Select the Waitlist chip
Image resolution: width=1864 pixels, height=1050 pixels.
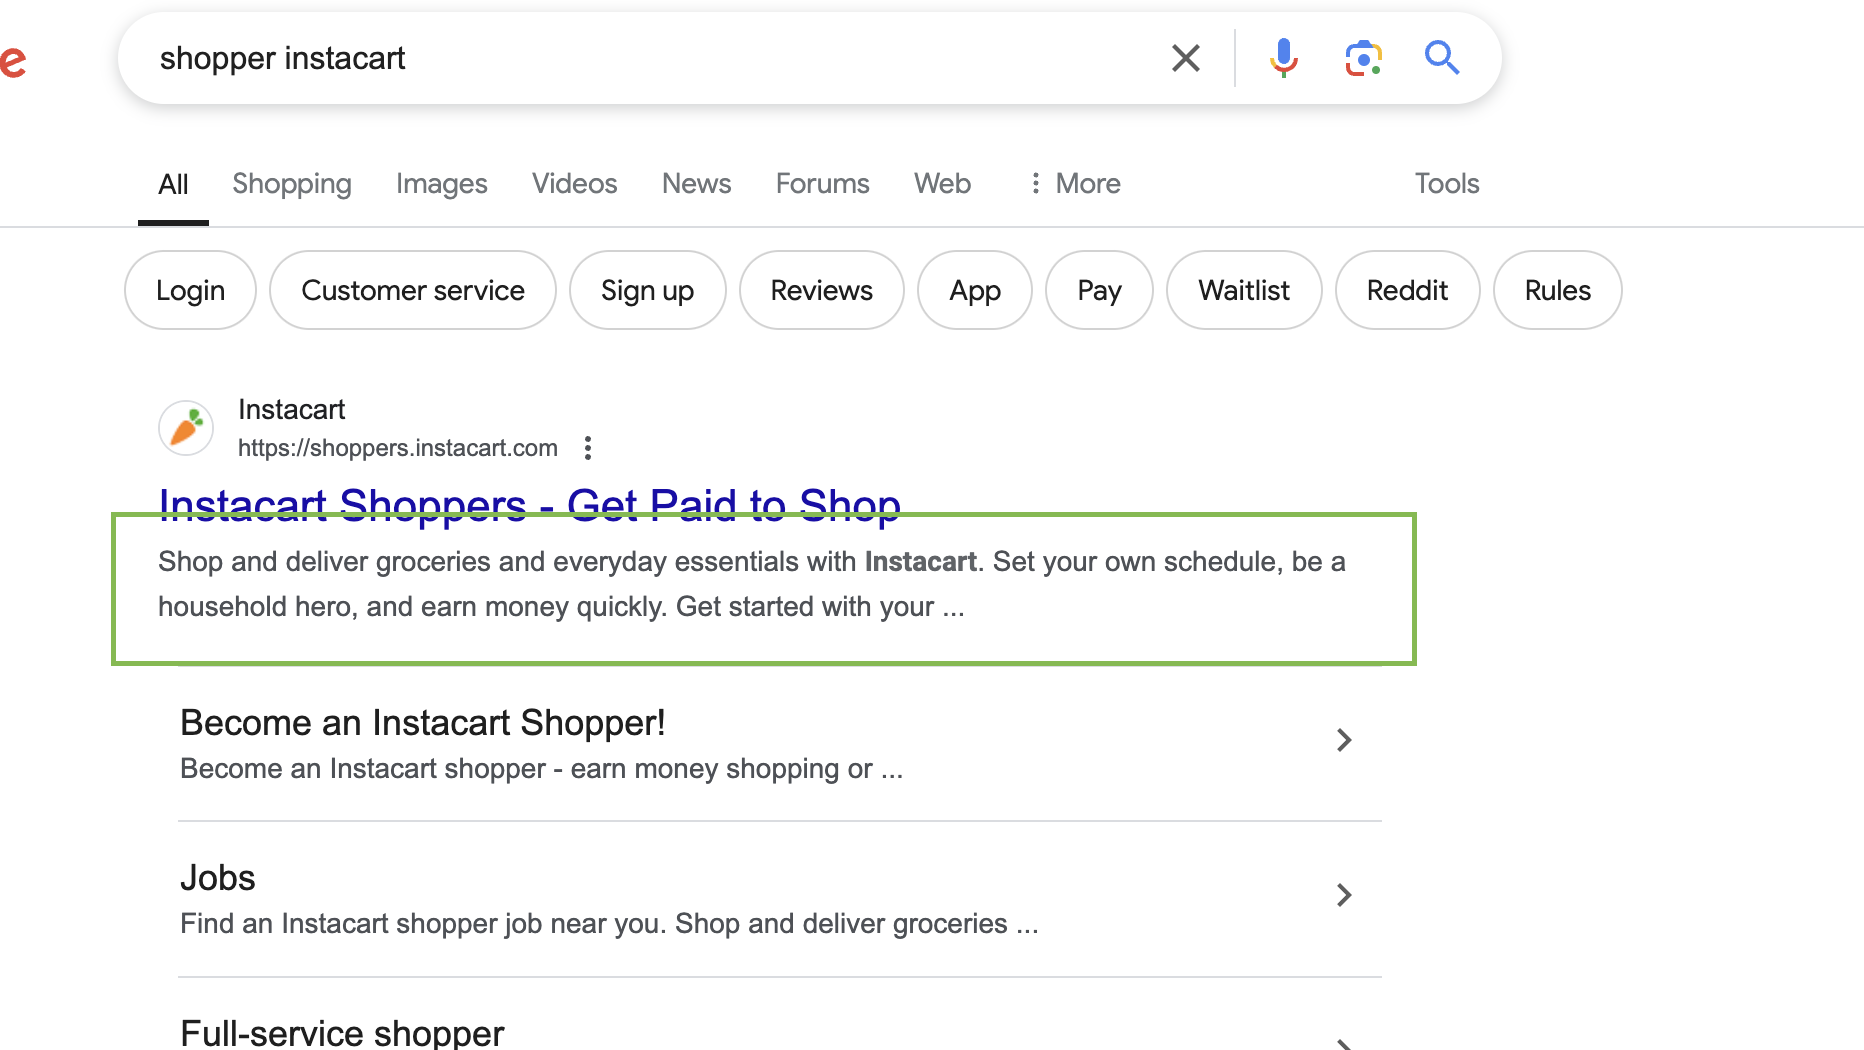pyautogui.click(x=1244, y=290)
